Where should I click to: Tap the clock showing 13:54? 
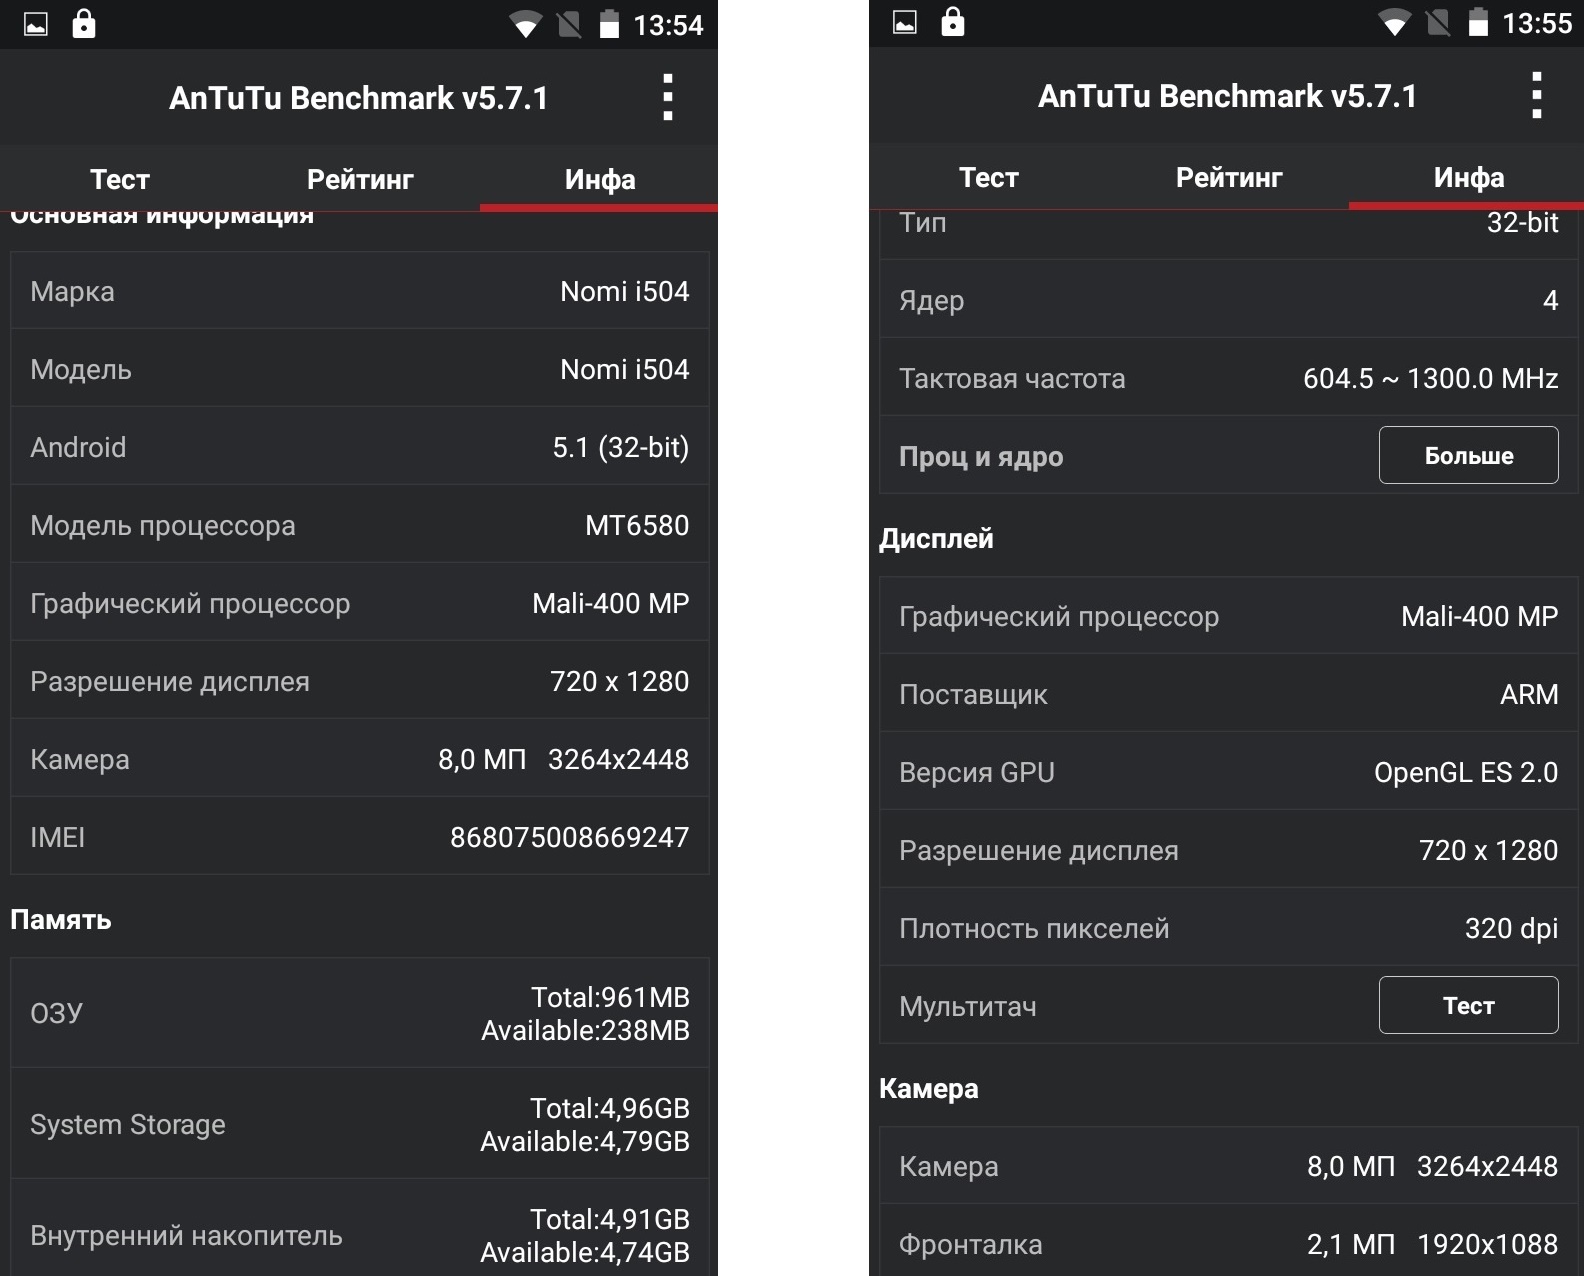coord(668,25)
